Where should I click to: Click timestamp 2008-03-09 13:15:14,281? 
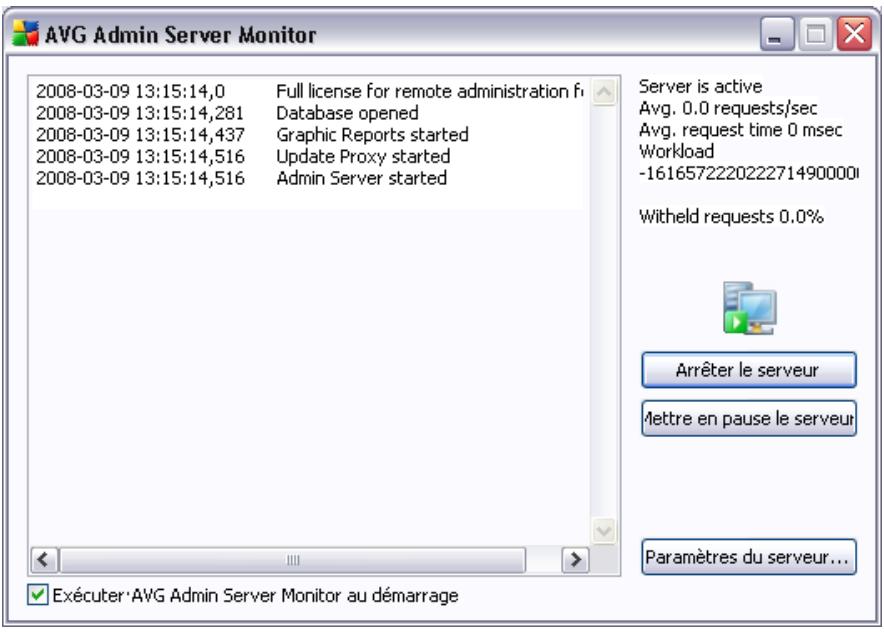pyautogui.click(x=140, y=113)
